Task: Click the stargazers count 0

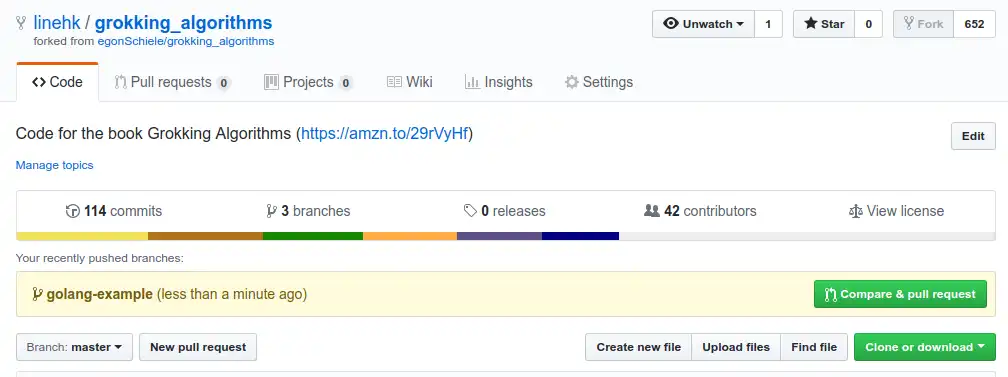Action: [x=868, y=24]
